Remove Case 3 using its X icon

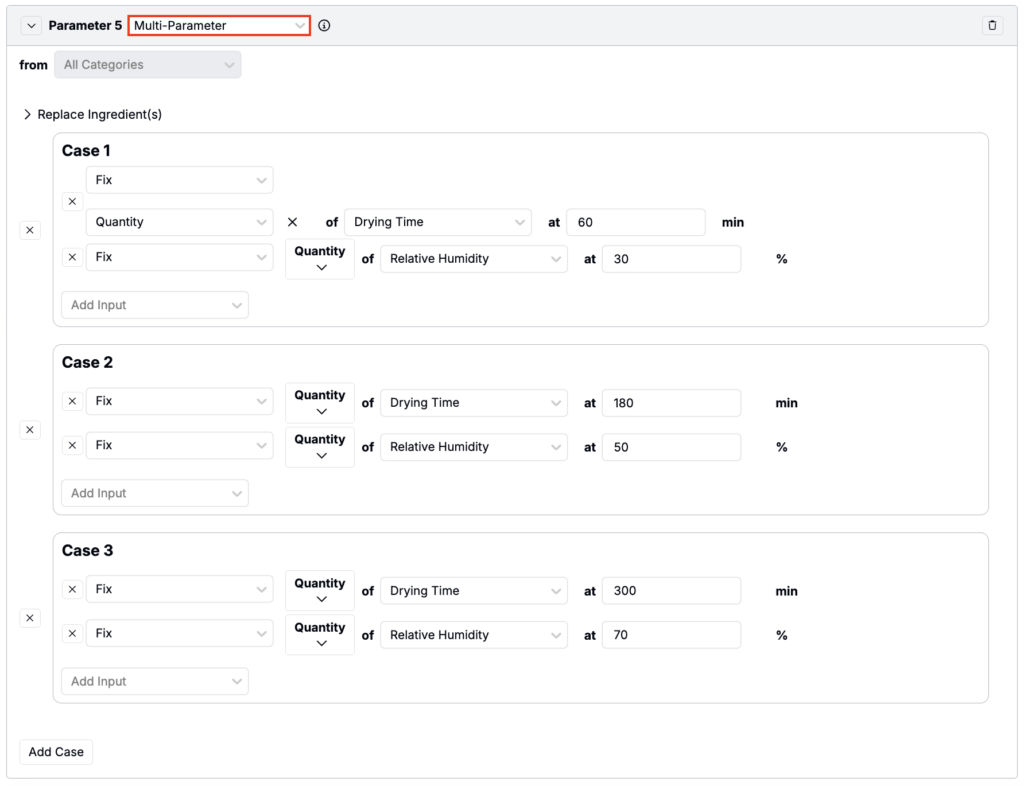click(x=30, y=618)
